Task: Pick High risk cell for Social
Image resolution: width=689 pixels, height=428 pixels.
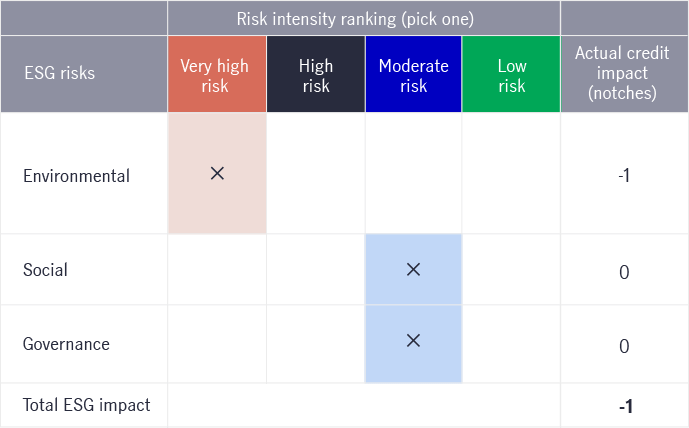Action: [316, 269]
